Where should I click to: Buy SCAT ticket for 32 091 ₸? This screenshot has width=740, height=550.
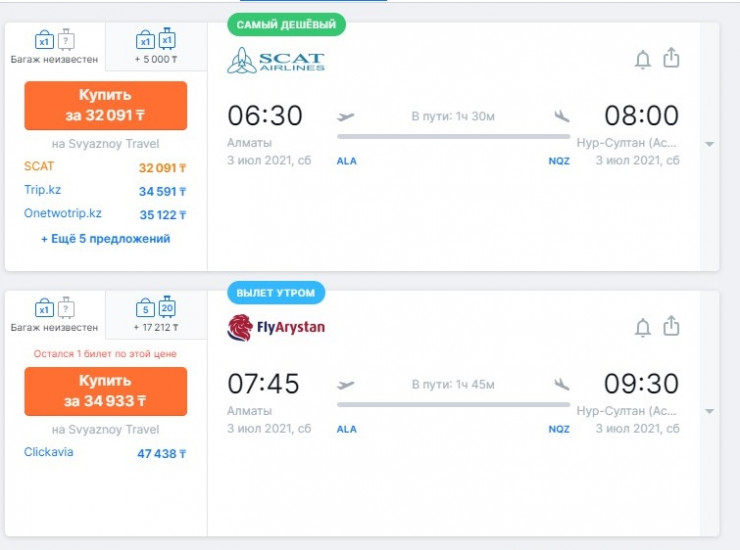[105, 105]
